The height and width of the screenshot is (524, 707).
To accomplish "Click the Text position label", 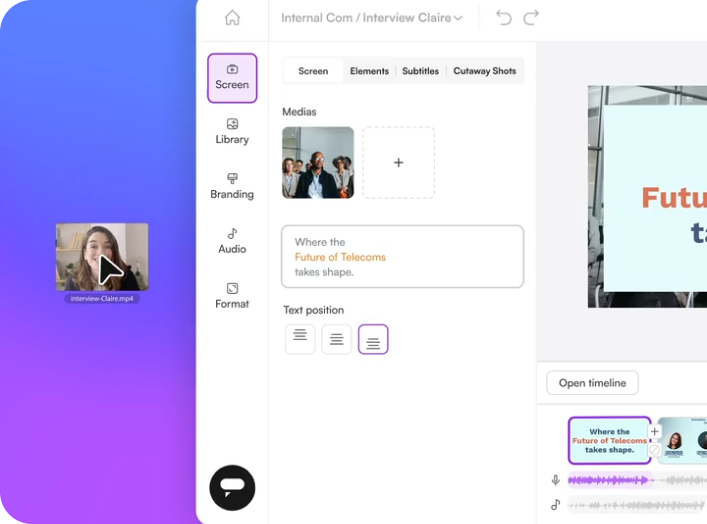I will pos(314,310).
